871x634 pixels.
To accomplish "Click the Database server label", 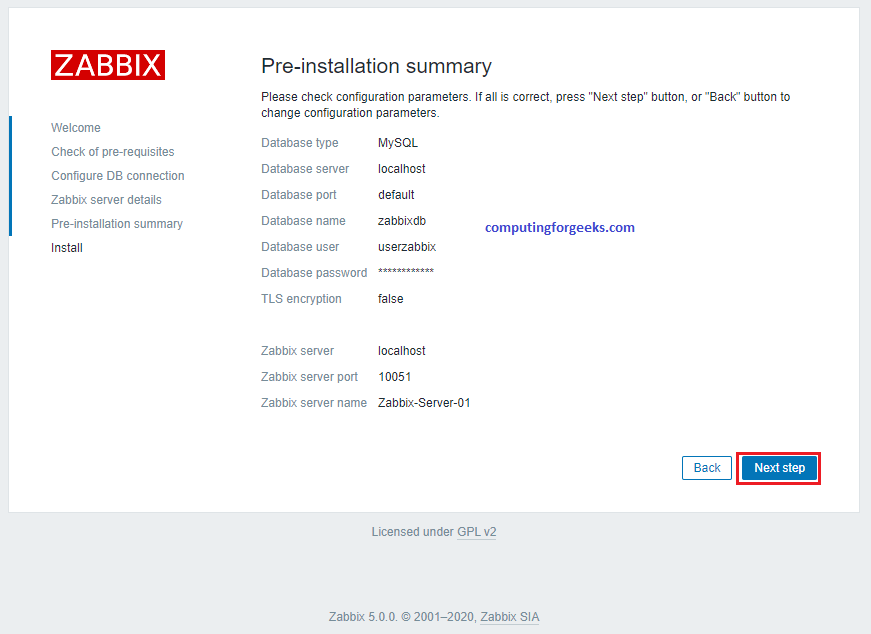I will (x=305, y=169).
